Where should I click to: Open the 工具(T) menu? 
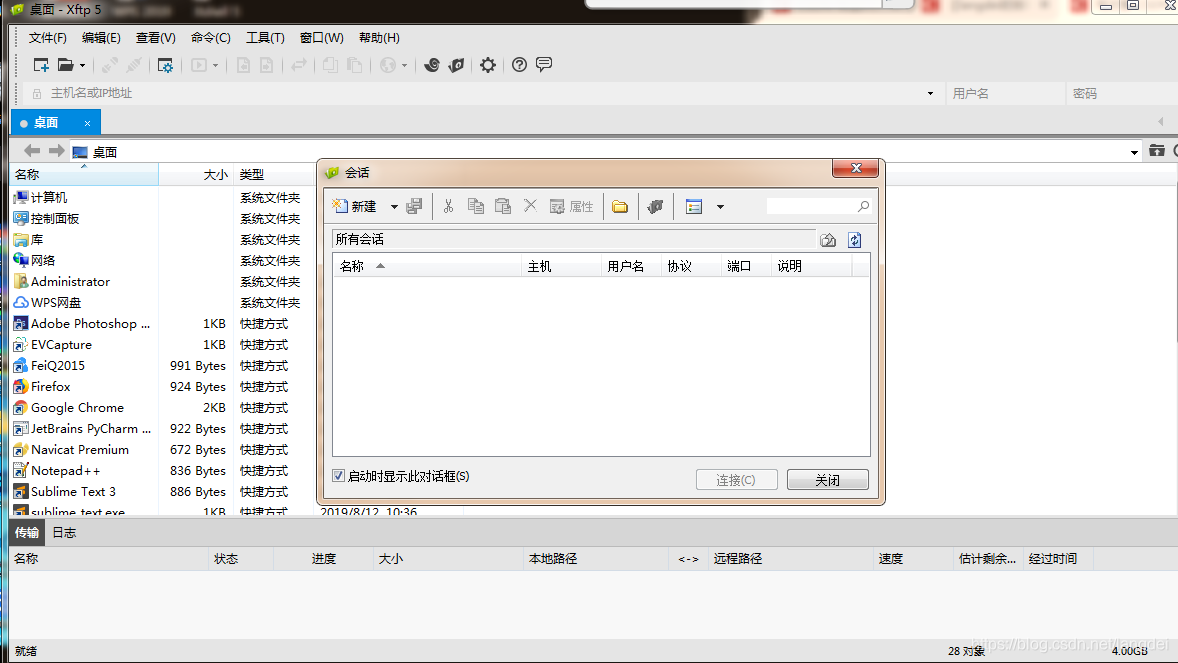[265, 38]
